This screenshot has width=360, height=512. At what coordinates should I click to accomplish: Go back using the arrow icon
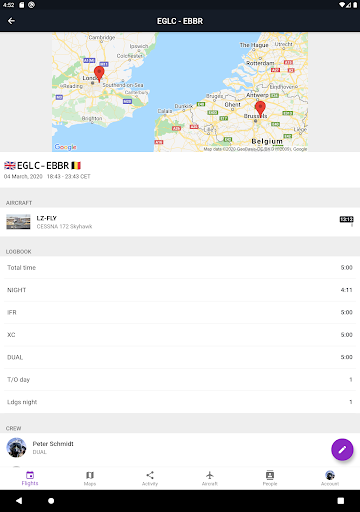coord(11,21)
